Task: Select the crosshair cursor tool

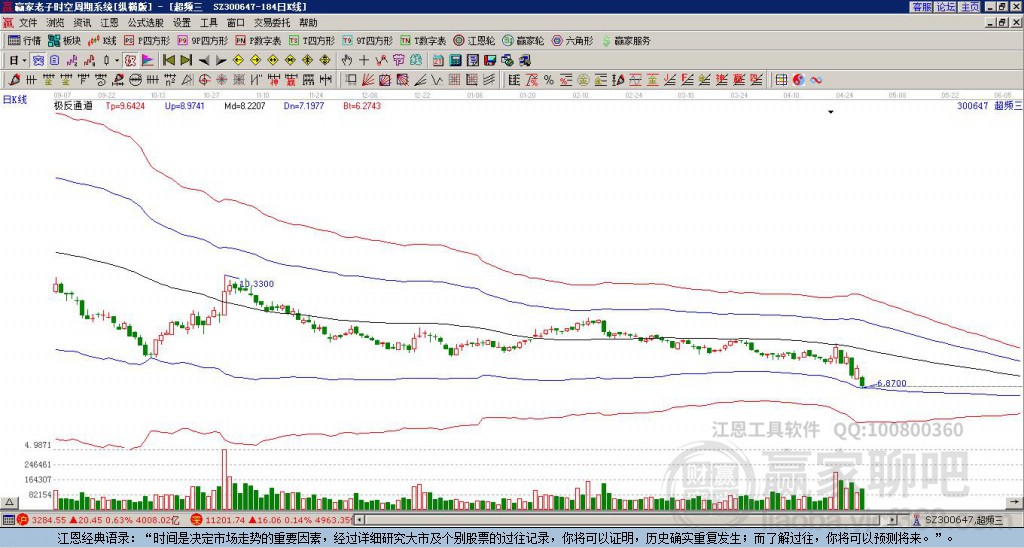Action: (364, 61)
